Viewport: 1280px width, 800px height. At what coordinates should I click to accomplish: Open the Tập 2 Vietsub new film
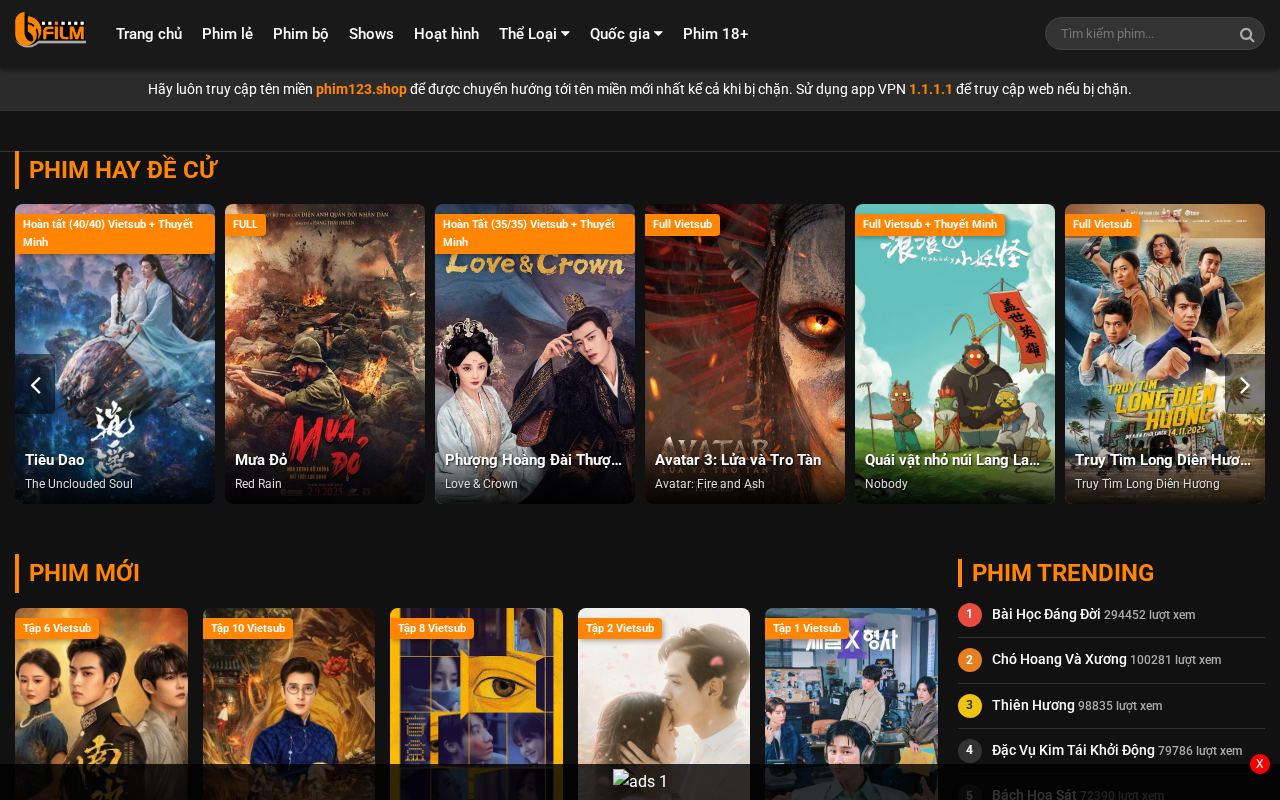pyautogui.click(x=664, y=704)
